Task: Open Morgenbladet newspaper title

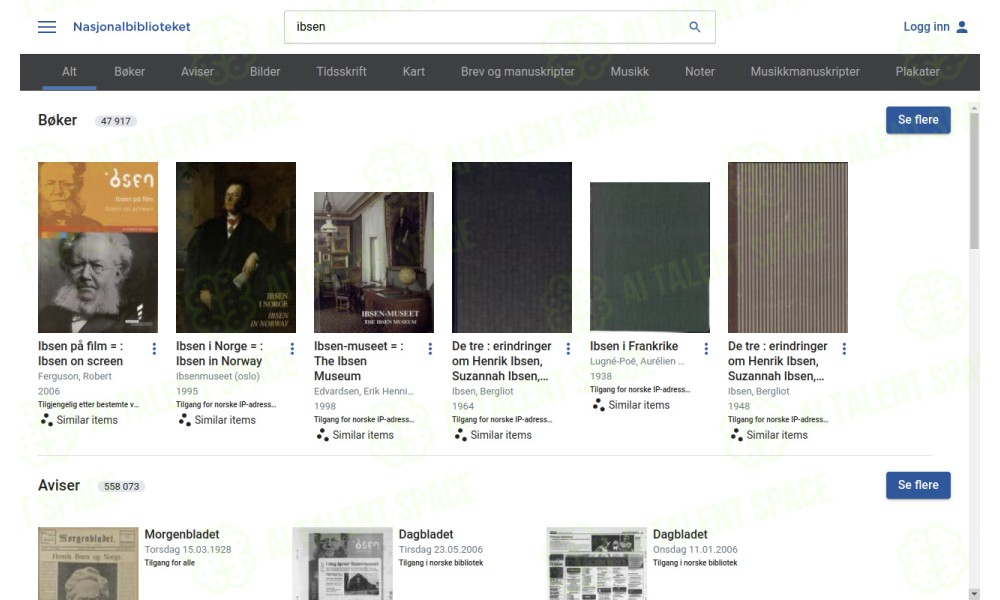Action: (x=182, y=534)
